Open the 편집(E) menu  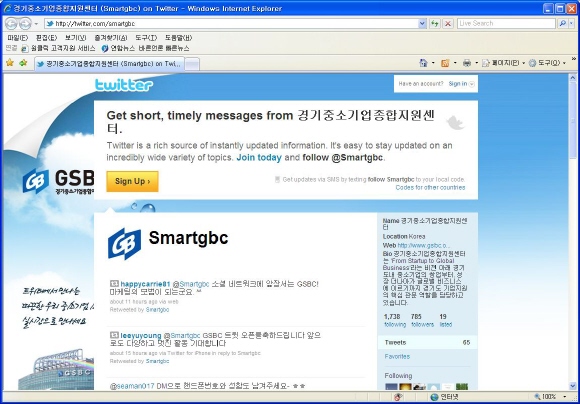click(46, 38)
